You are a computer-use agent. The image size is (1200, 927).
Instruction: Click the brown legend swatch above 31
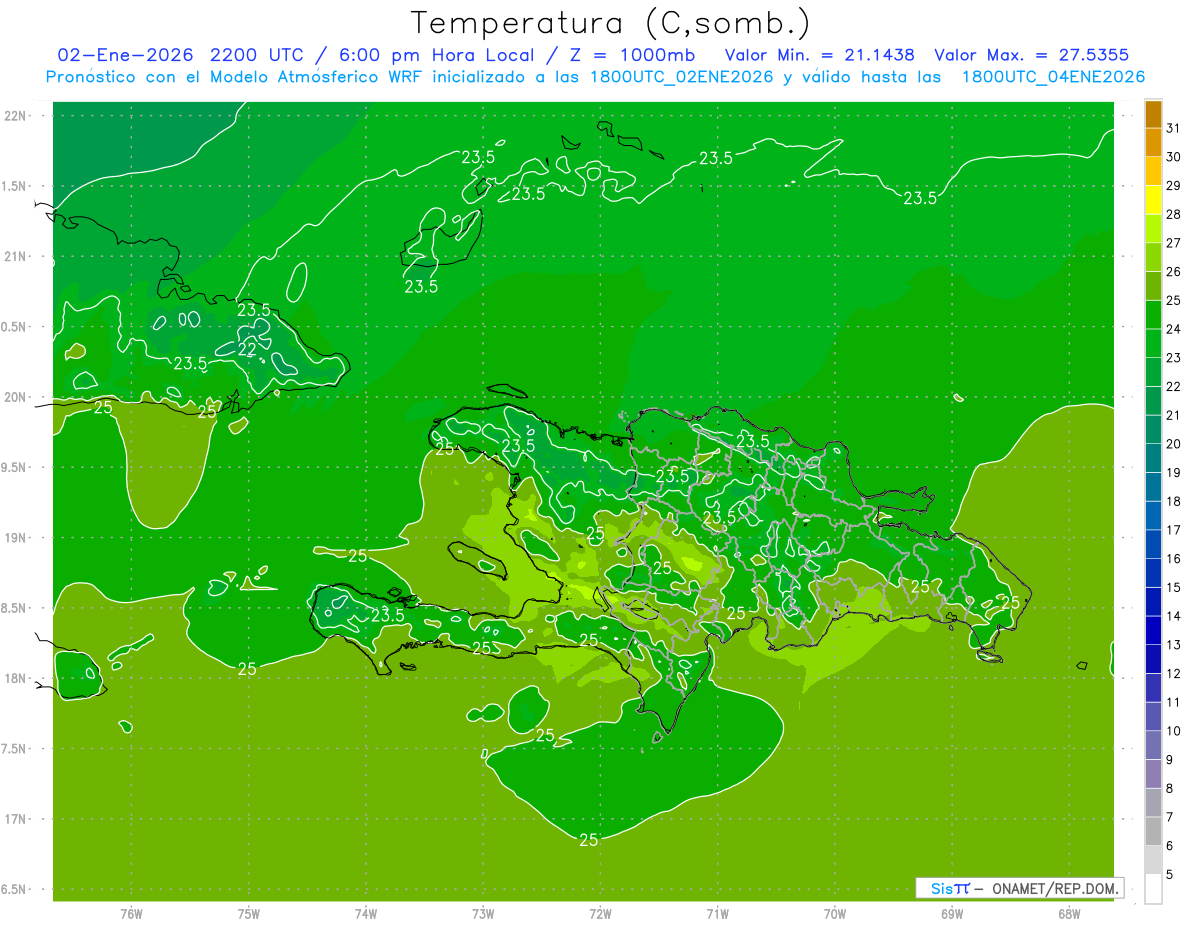coord(1153,114)
